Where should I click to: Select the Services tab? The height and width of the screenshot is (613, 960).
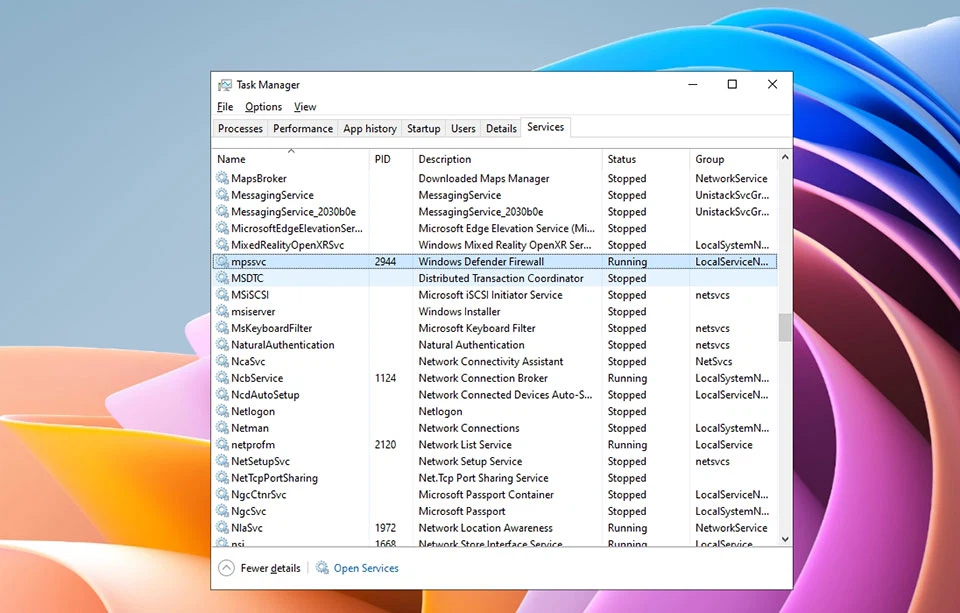coord(546,127)
